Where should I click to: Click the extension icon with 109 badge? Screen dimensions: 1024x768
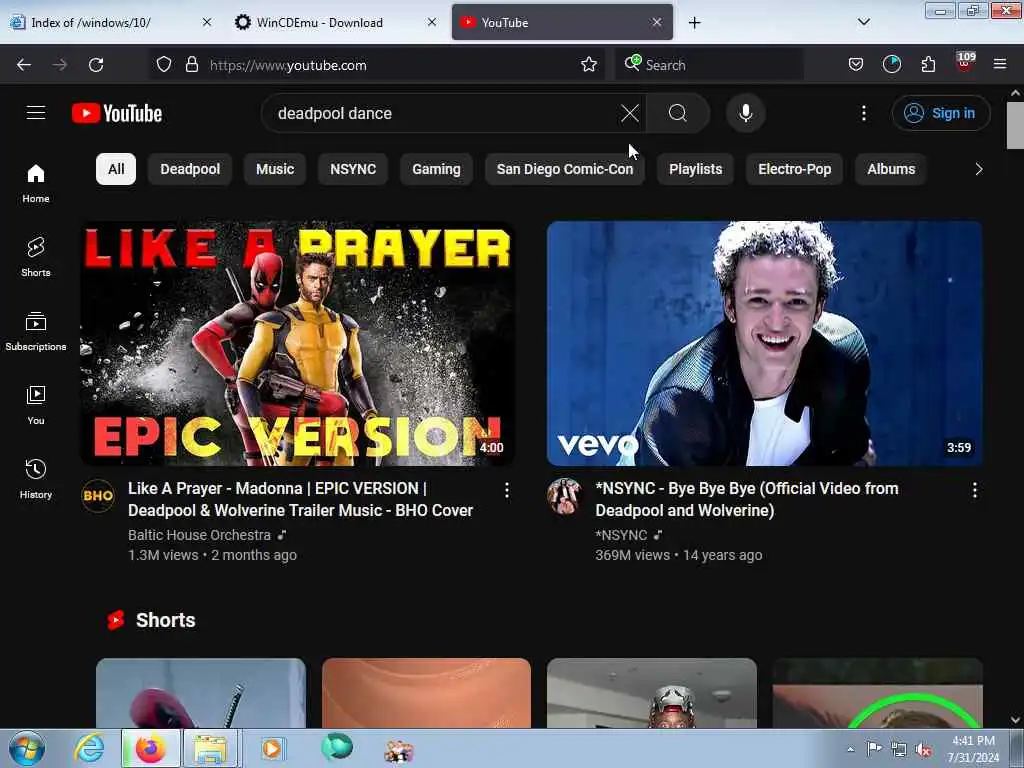(x=965, y=63)
